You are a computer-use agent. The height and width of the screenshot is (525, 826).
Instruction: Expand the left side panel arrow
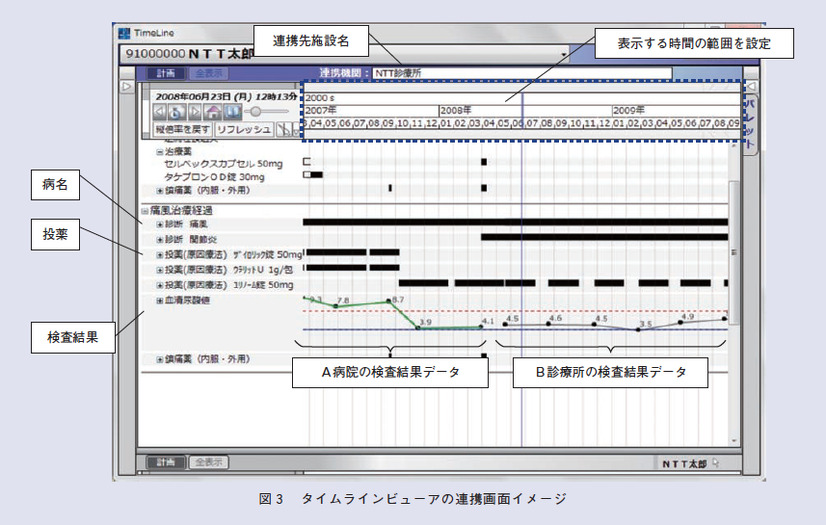[x=127, y=86]
